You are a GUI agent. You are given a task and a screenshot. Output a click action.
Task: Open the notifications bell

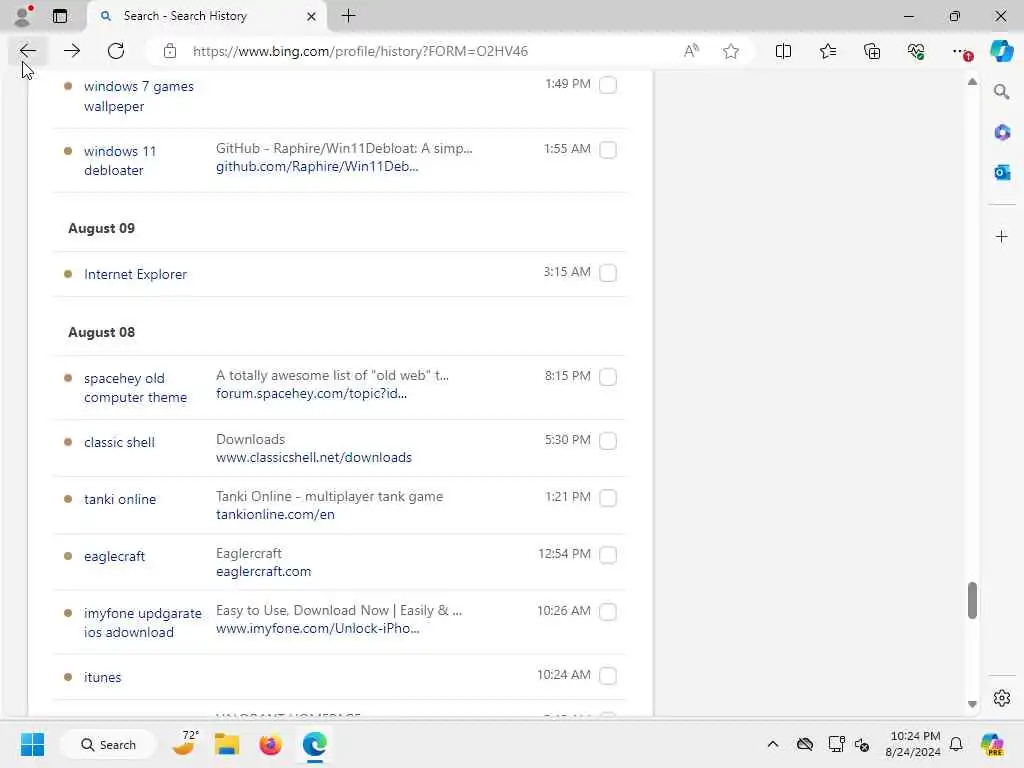(x=956, y=744)
